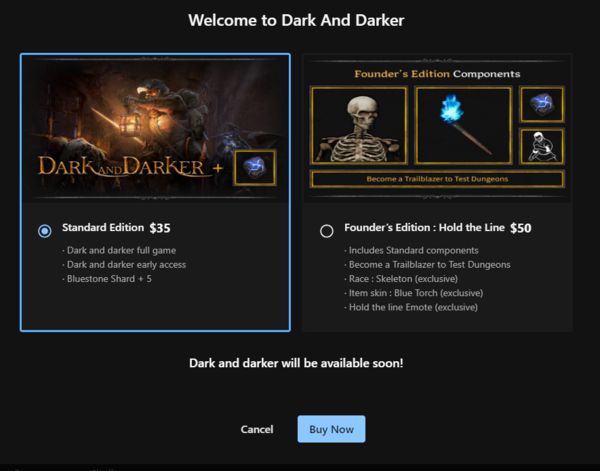600x471 pixels.
Task: Click the Bluestone Shard icon on Standard banner
Action: (255, 168)
